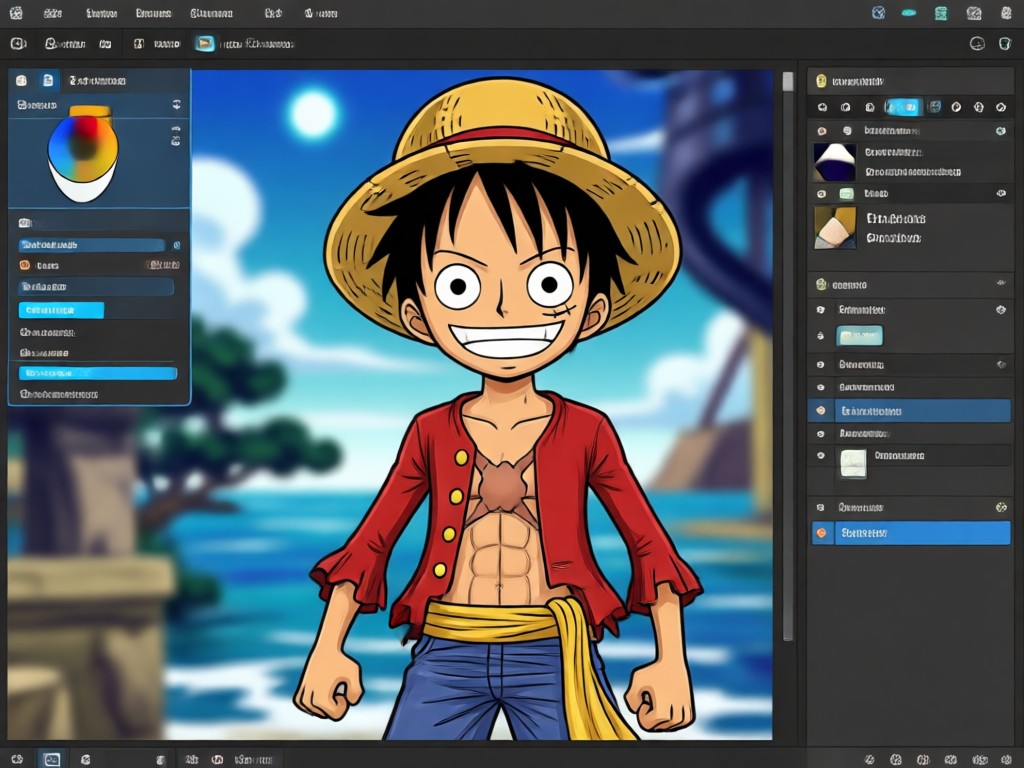Click the blue globe-like icon in the window header
1024x768 pixels.
coord(879,13)
